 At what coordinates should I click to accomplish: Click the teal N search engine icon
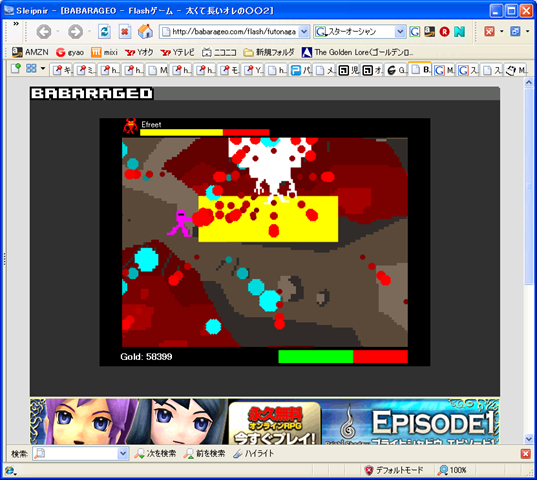coord(459,31)
